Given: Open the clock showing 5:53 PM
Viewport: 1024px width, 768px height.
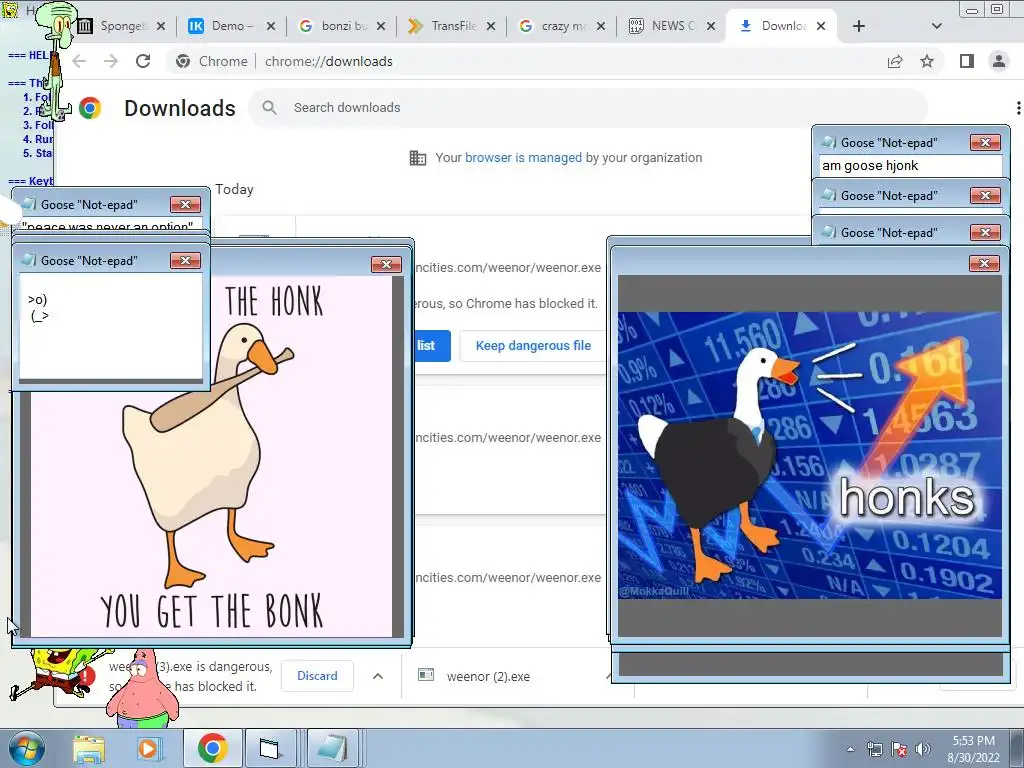Looking at the screenshot, I should click(973, 749).
